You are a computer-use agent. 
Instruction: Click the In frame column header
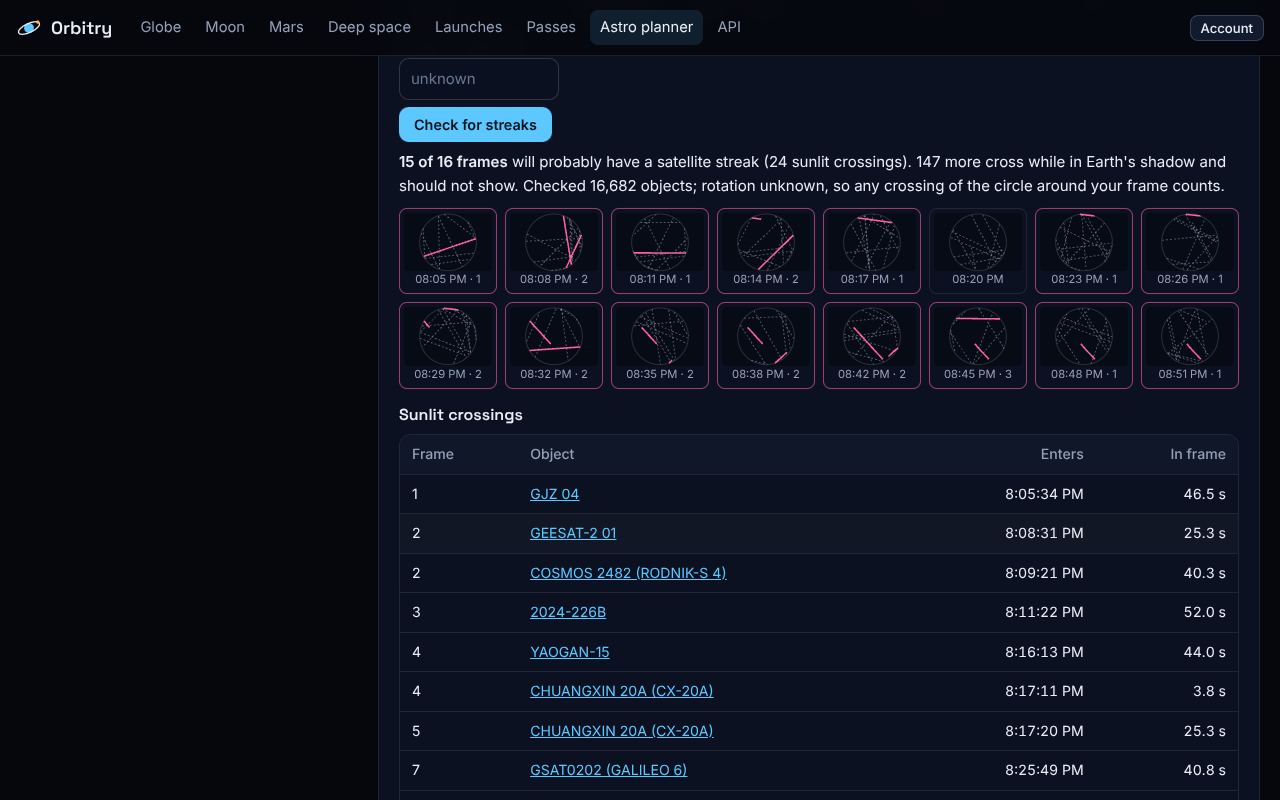click(x=1198, y=454)
